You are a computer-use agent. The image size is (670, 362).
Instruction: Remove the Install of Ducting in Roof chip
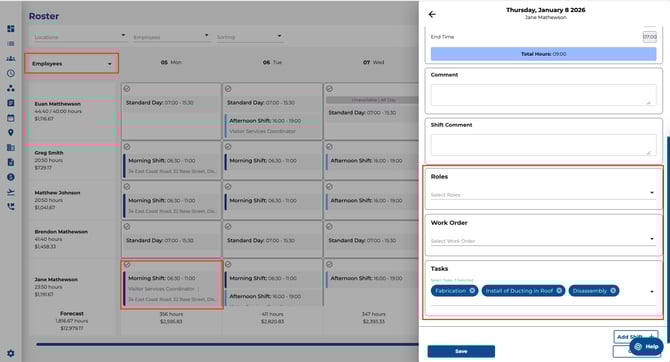coord(559,291)
